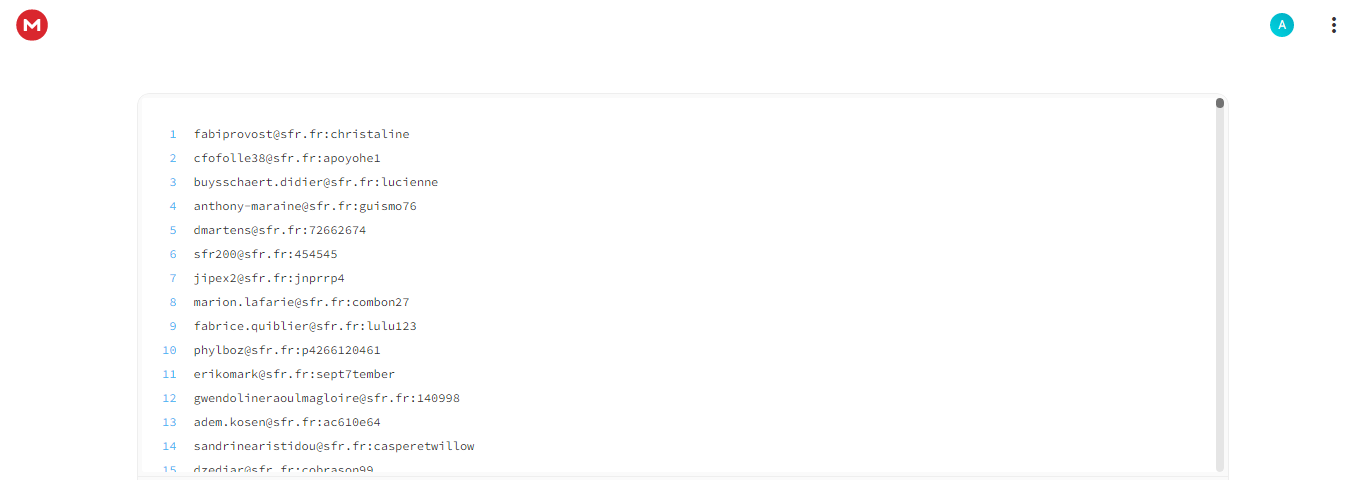Click line number 3 in the gutter
1364x480 pixels.
pyautogui.click(x=172, y=182)
